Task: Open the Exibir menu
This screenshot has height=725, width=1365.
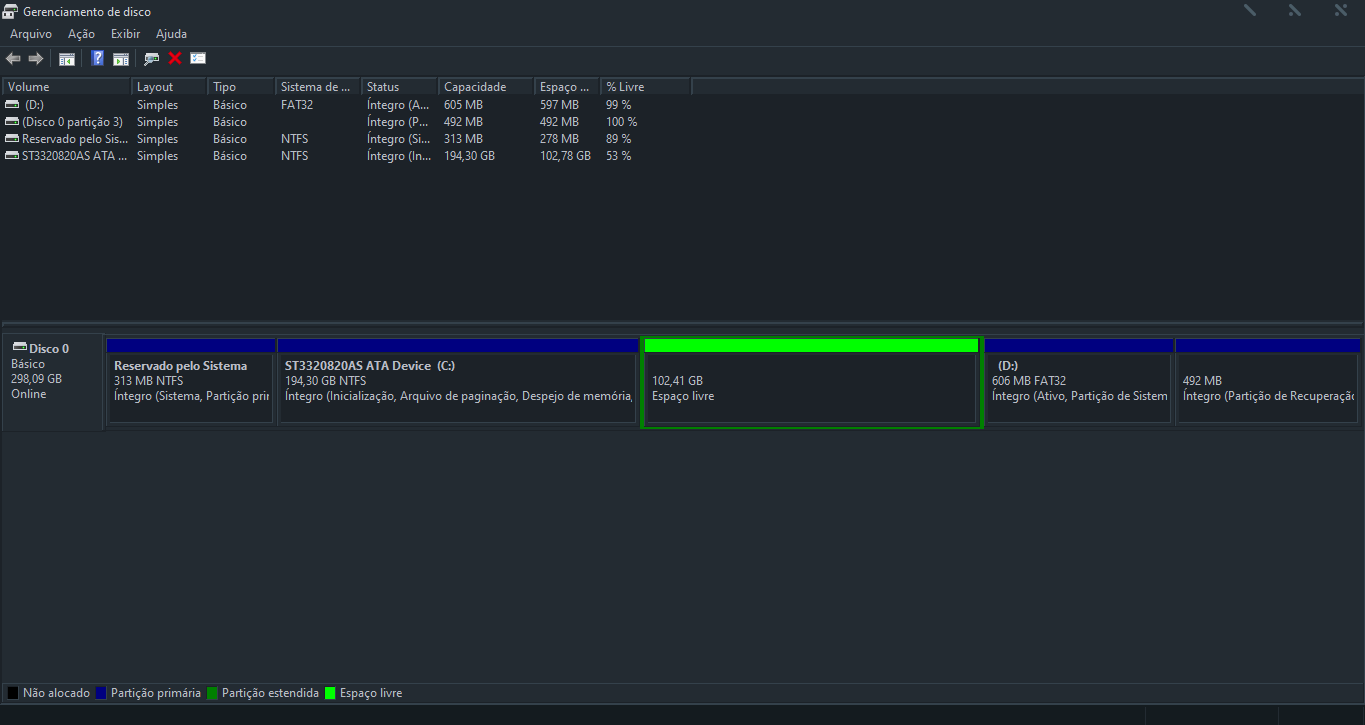Action: (125, 33)
